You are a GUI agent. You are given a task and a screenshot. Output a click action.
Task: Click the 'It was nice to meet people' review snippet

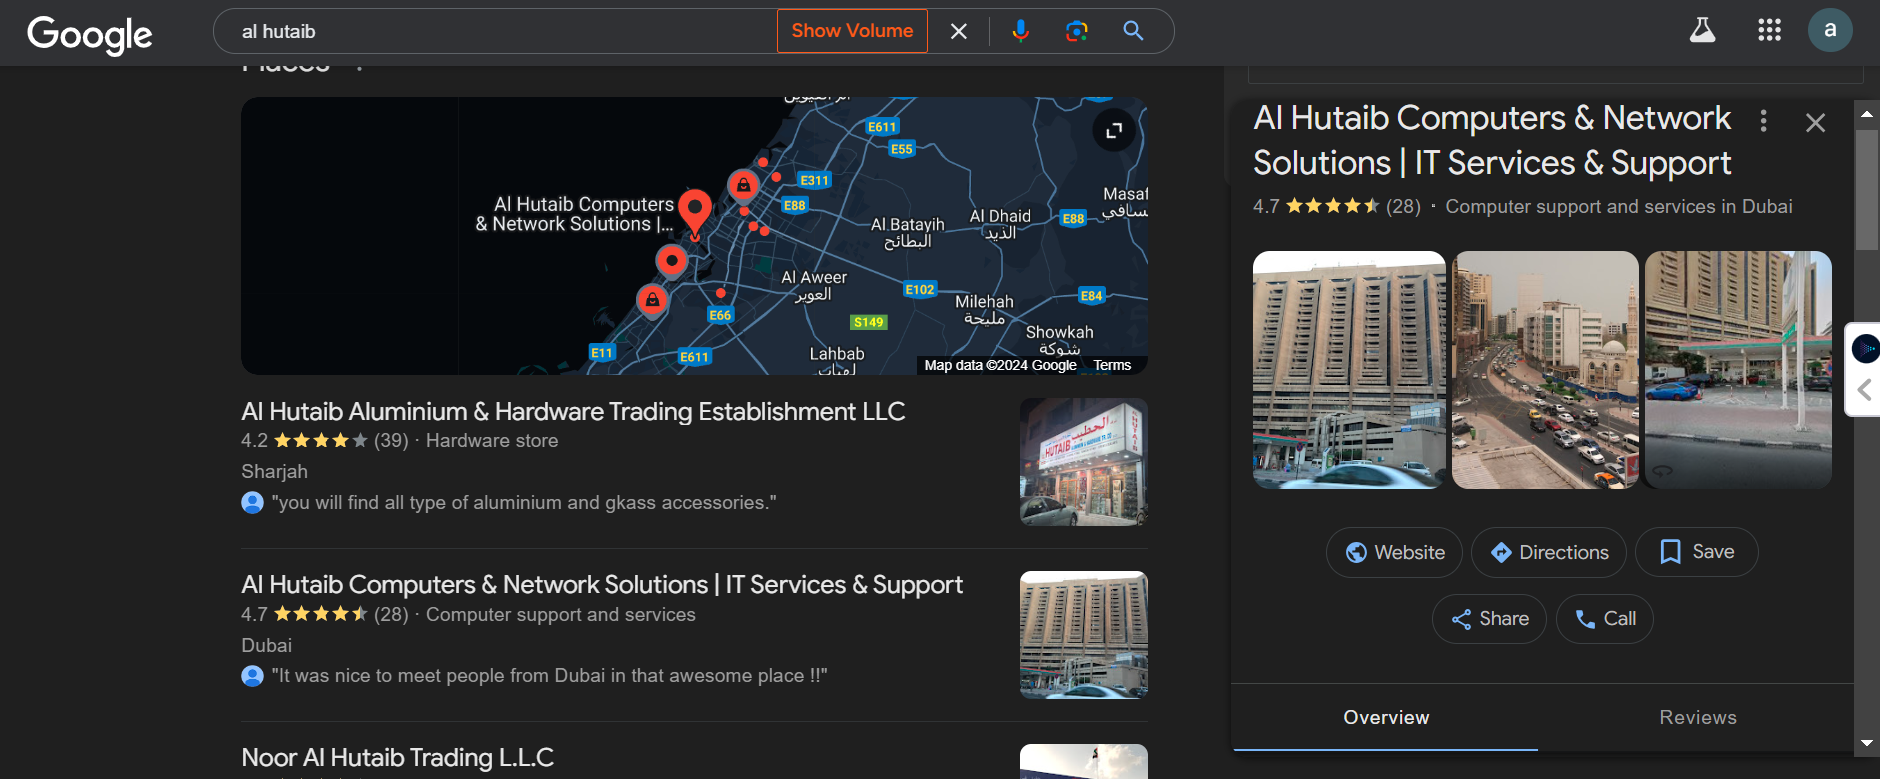coord(549,676)
